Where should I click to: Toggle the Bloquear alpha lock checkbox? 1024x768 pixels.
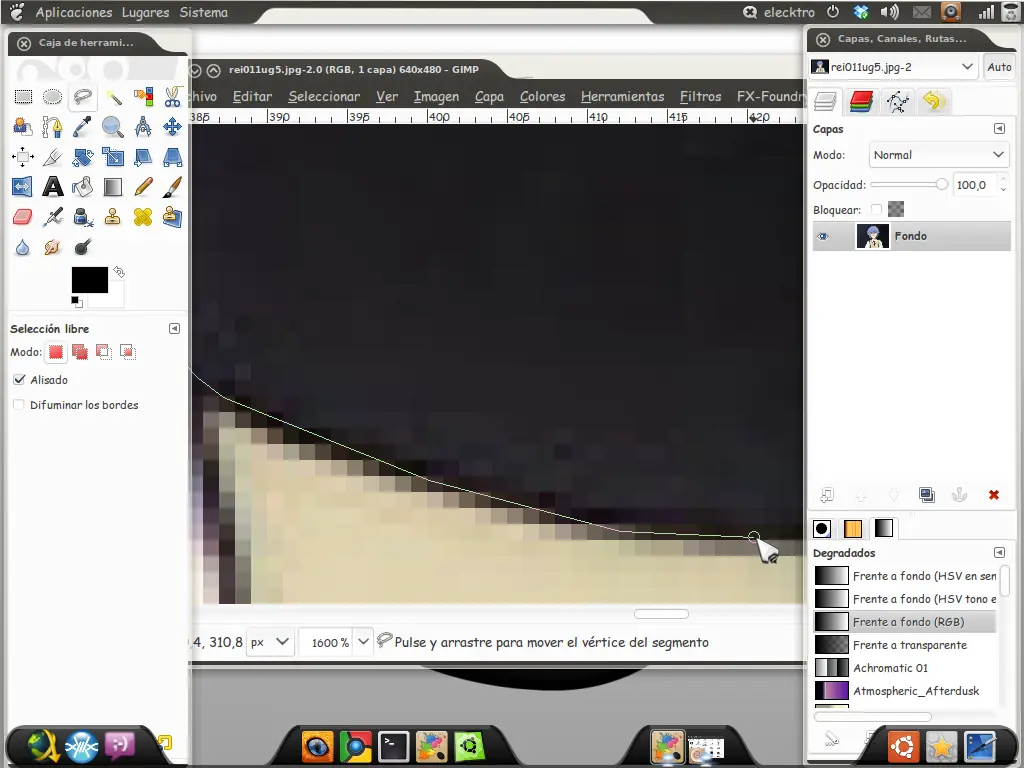[876, 210]
